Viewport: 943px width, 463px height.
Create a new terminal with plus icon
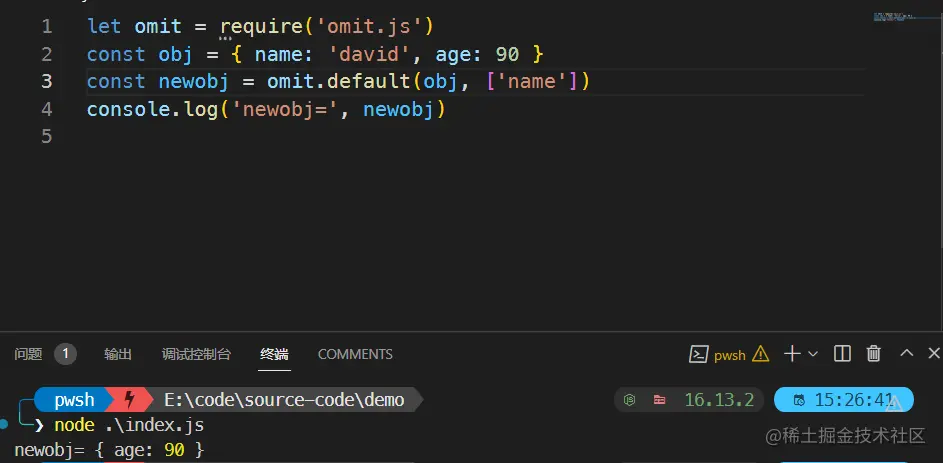click(x=793, y=354)
